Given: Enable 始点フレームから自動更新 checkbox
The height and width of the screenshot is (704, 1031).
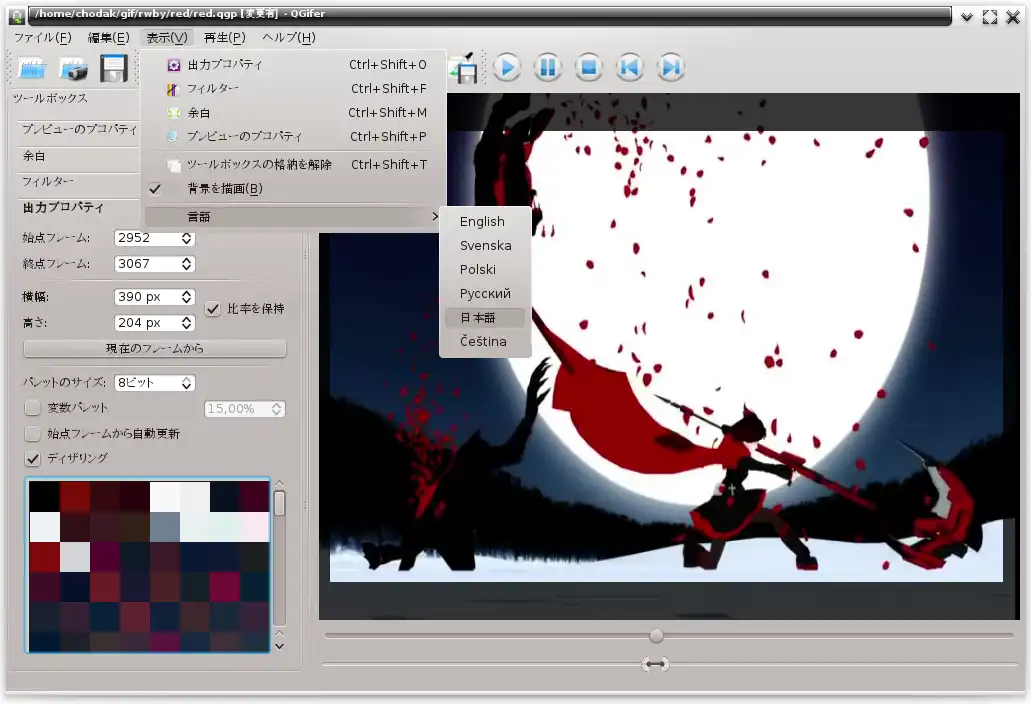Looking at the screenshot, I should (x=33, y=434).
